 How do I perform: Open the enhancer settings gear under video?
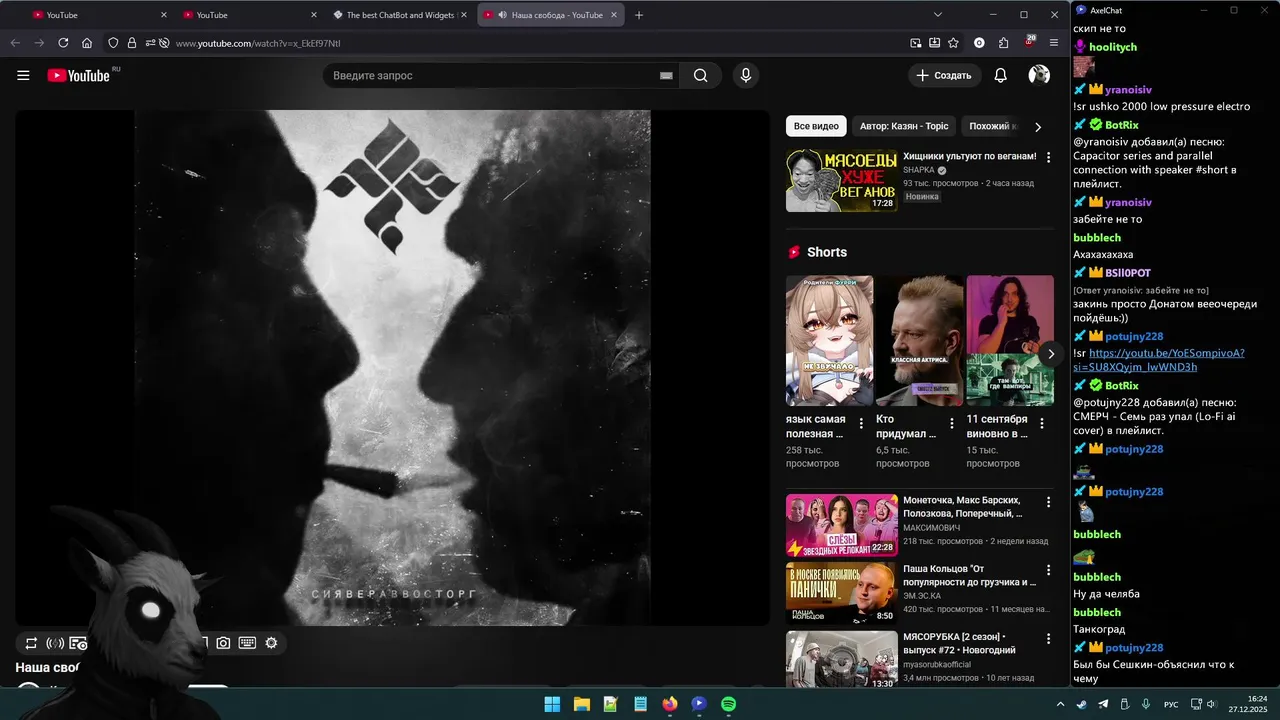pyautogui.click(x=271, y=643)
